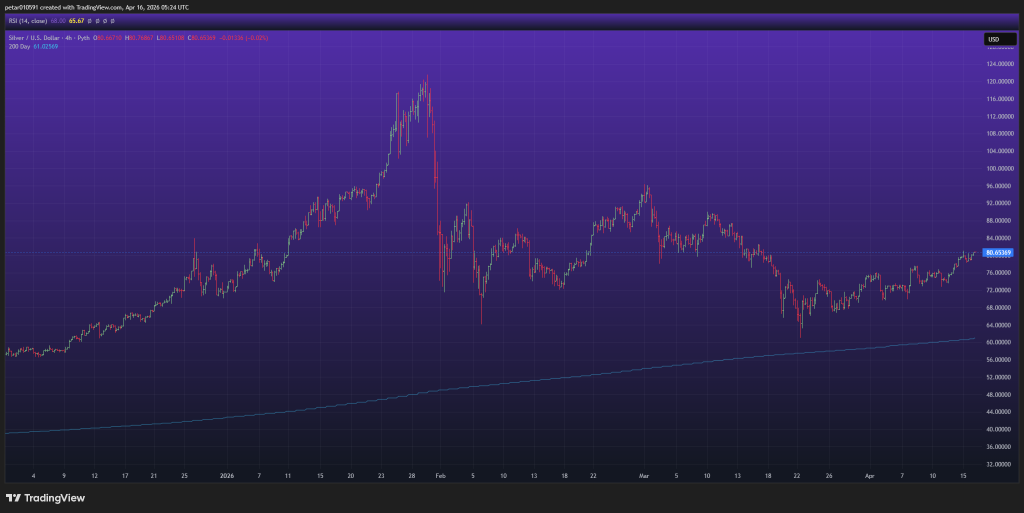Click the 108.00000 price axis label
1024x513 pixels.
[x=1000, y=134]
